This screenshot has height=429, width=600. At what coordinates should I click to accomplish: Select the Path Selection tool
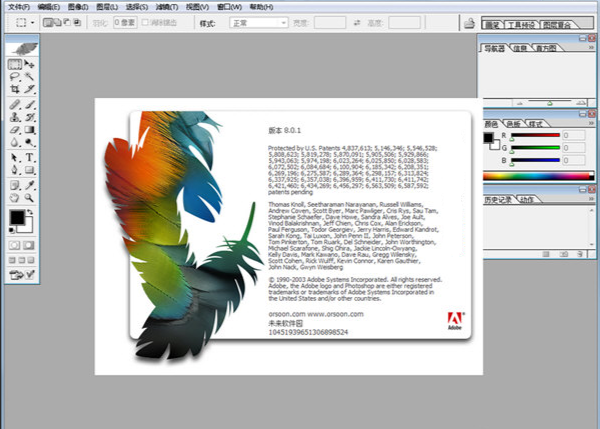pyautogui.click(x=15, y=157)
